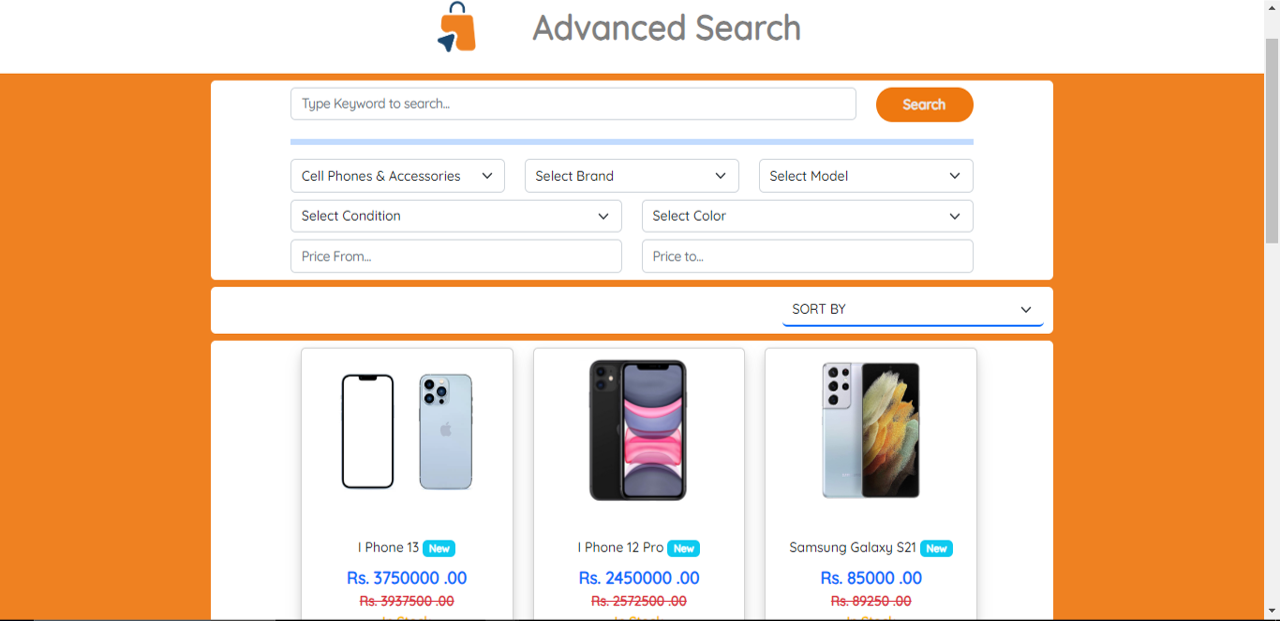Click the discounted price Rs. 2450000
Viewport: 1280px width, 621px height.
638,578
